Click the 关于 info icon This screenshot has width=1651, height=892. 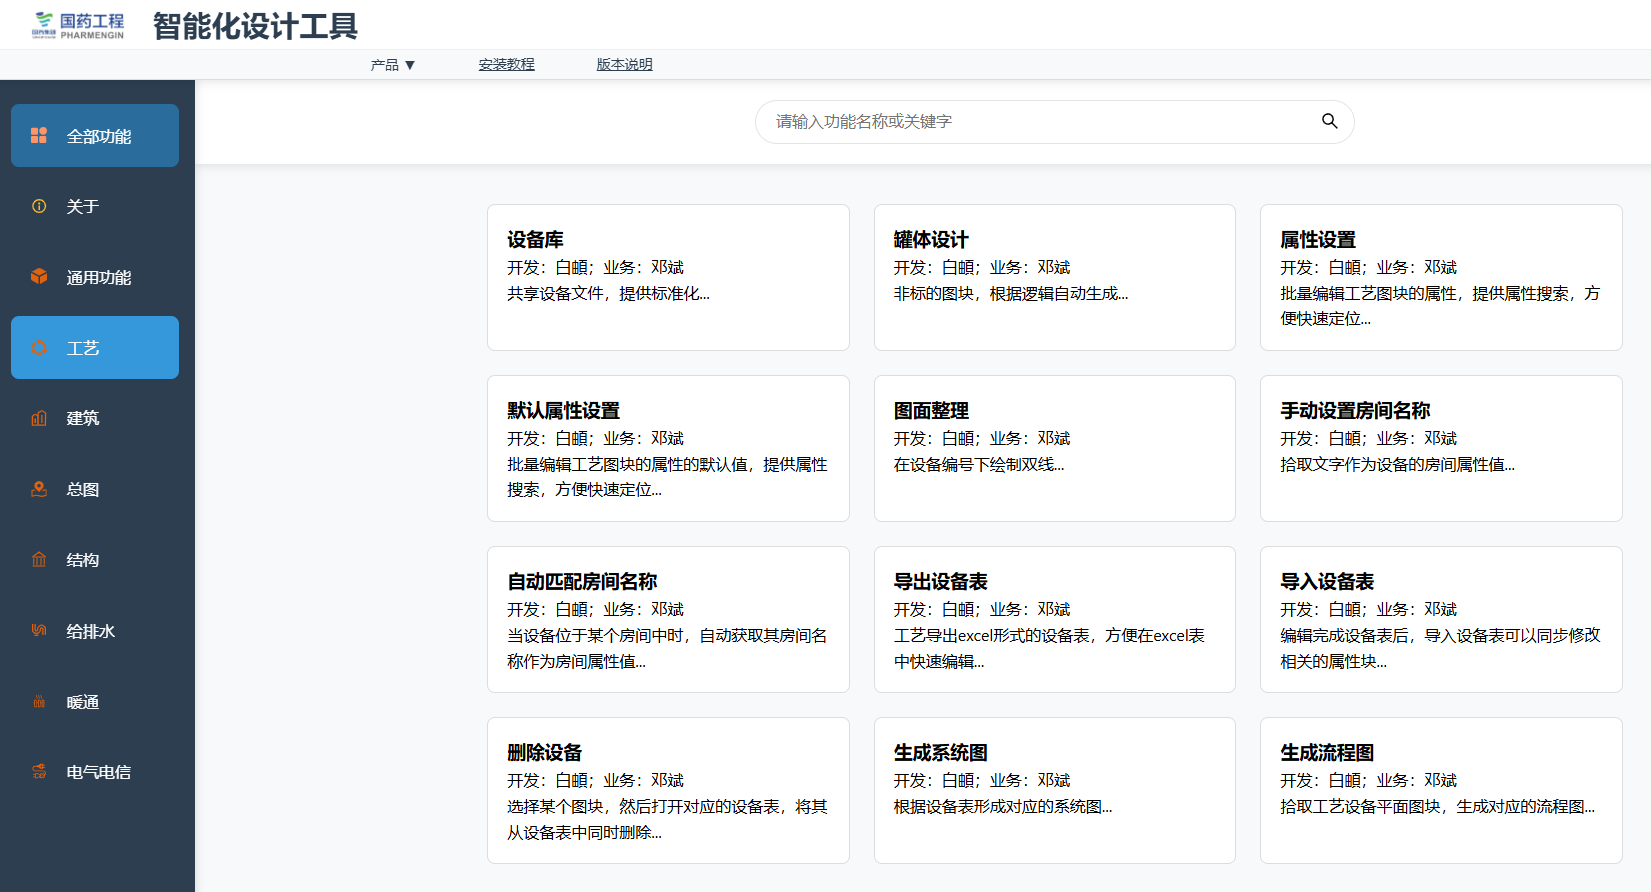(x=39, y=206)
